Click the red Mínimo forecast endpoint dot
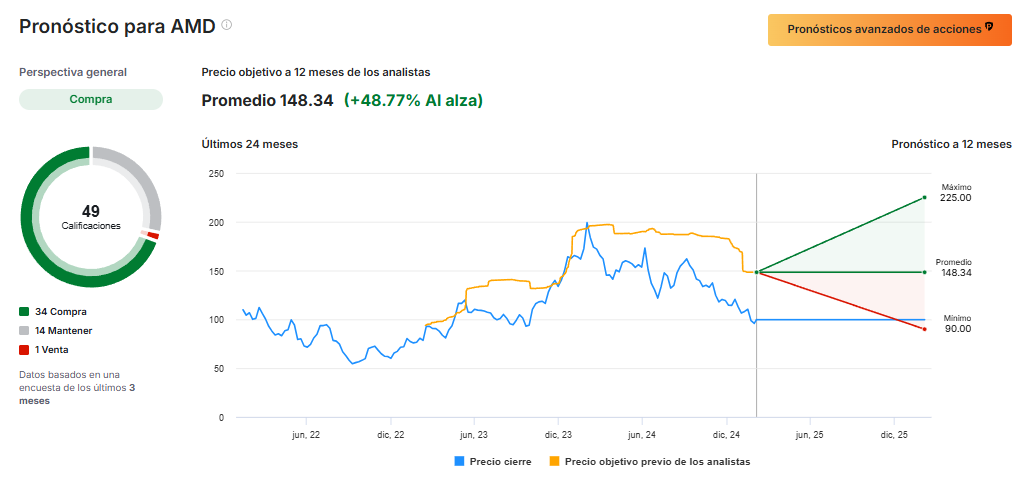 click(x=924, y=329)
